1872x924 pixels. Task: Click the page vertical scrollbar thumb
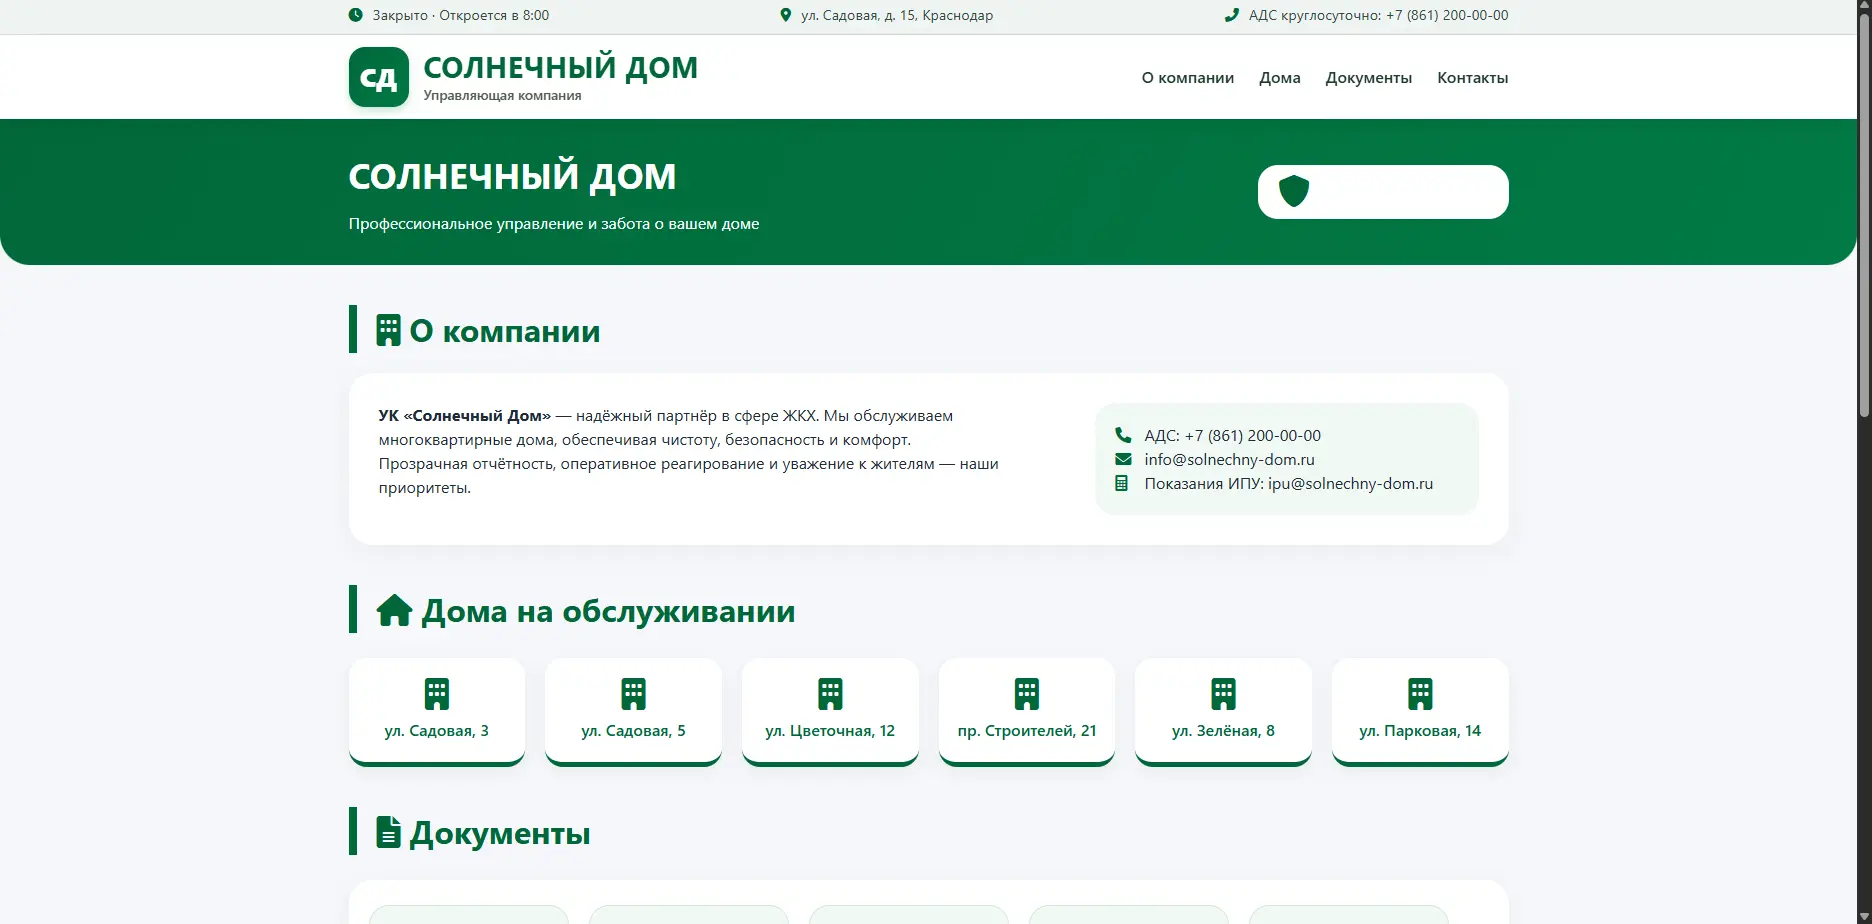coord(1864,215)
